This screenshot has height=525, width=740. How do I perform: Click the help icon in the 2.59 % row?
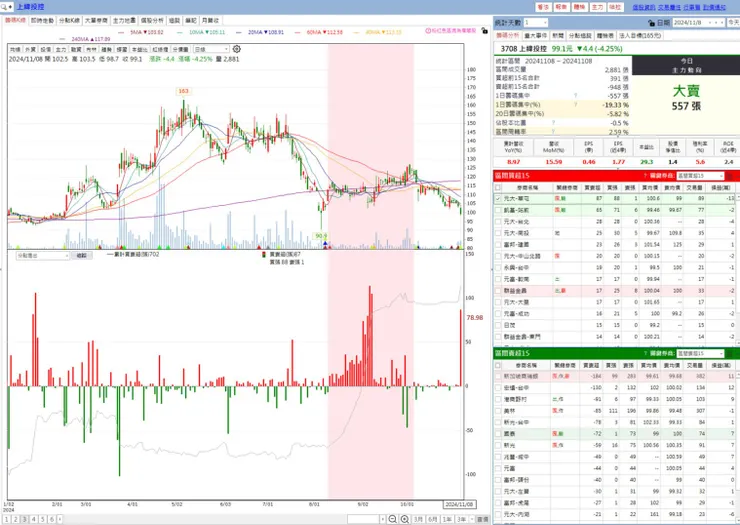553,132
